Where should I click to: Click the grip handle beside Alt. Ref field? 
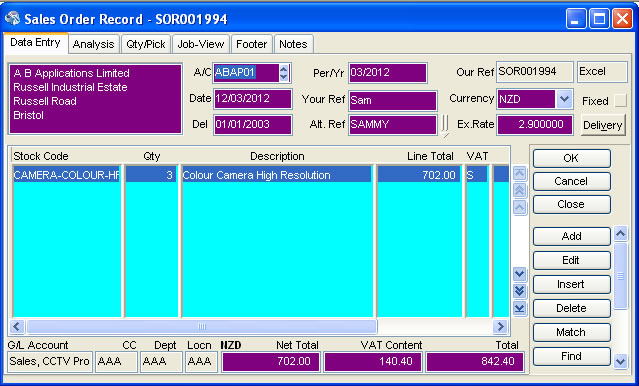click(x=445, y=126)
